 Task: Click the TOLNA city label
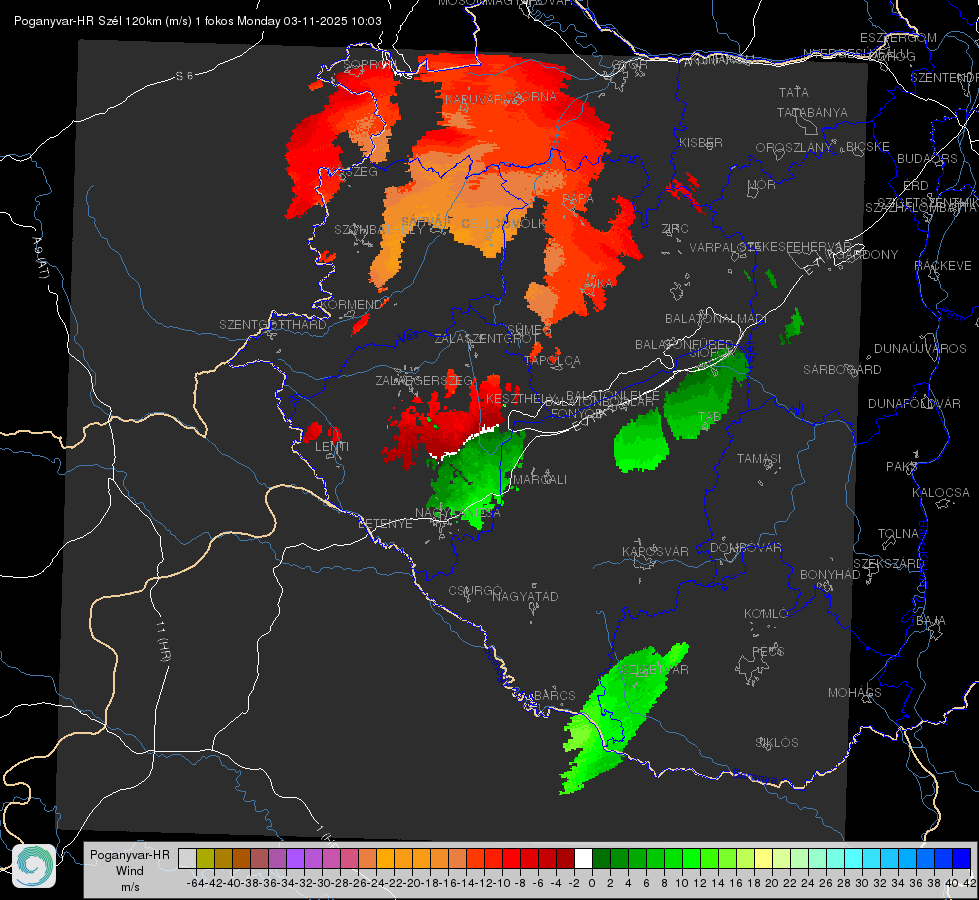pyautogui.click(x=898, y=533)
